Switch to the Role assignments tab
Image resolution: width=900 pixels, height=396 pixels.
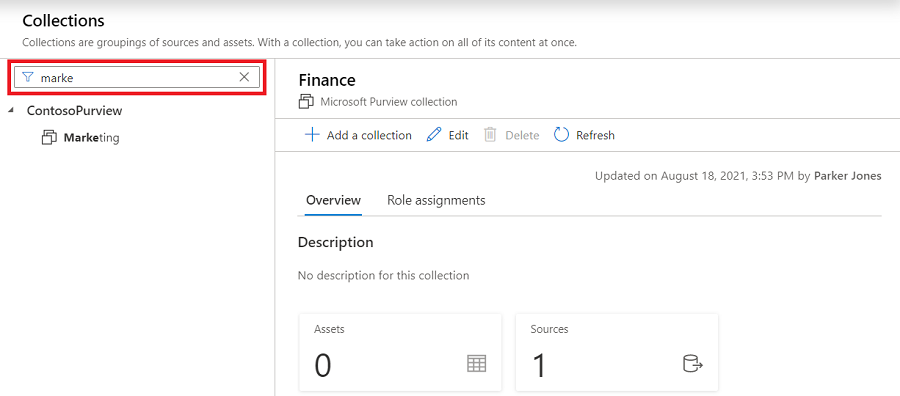[x=436, y=200]
